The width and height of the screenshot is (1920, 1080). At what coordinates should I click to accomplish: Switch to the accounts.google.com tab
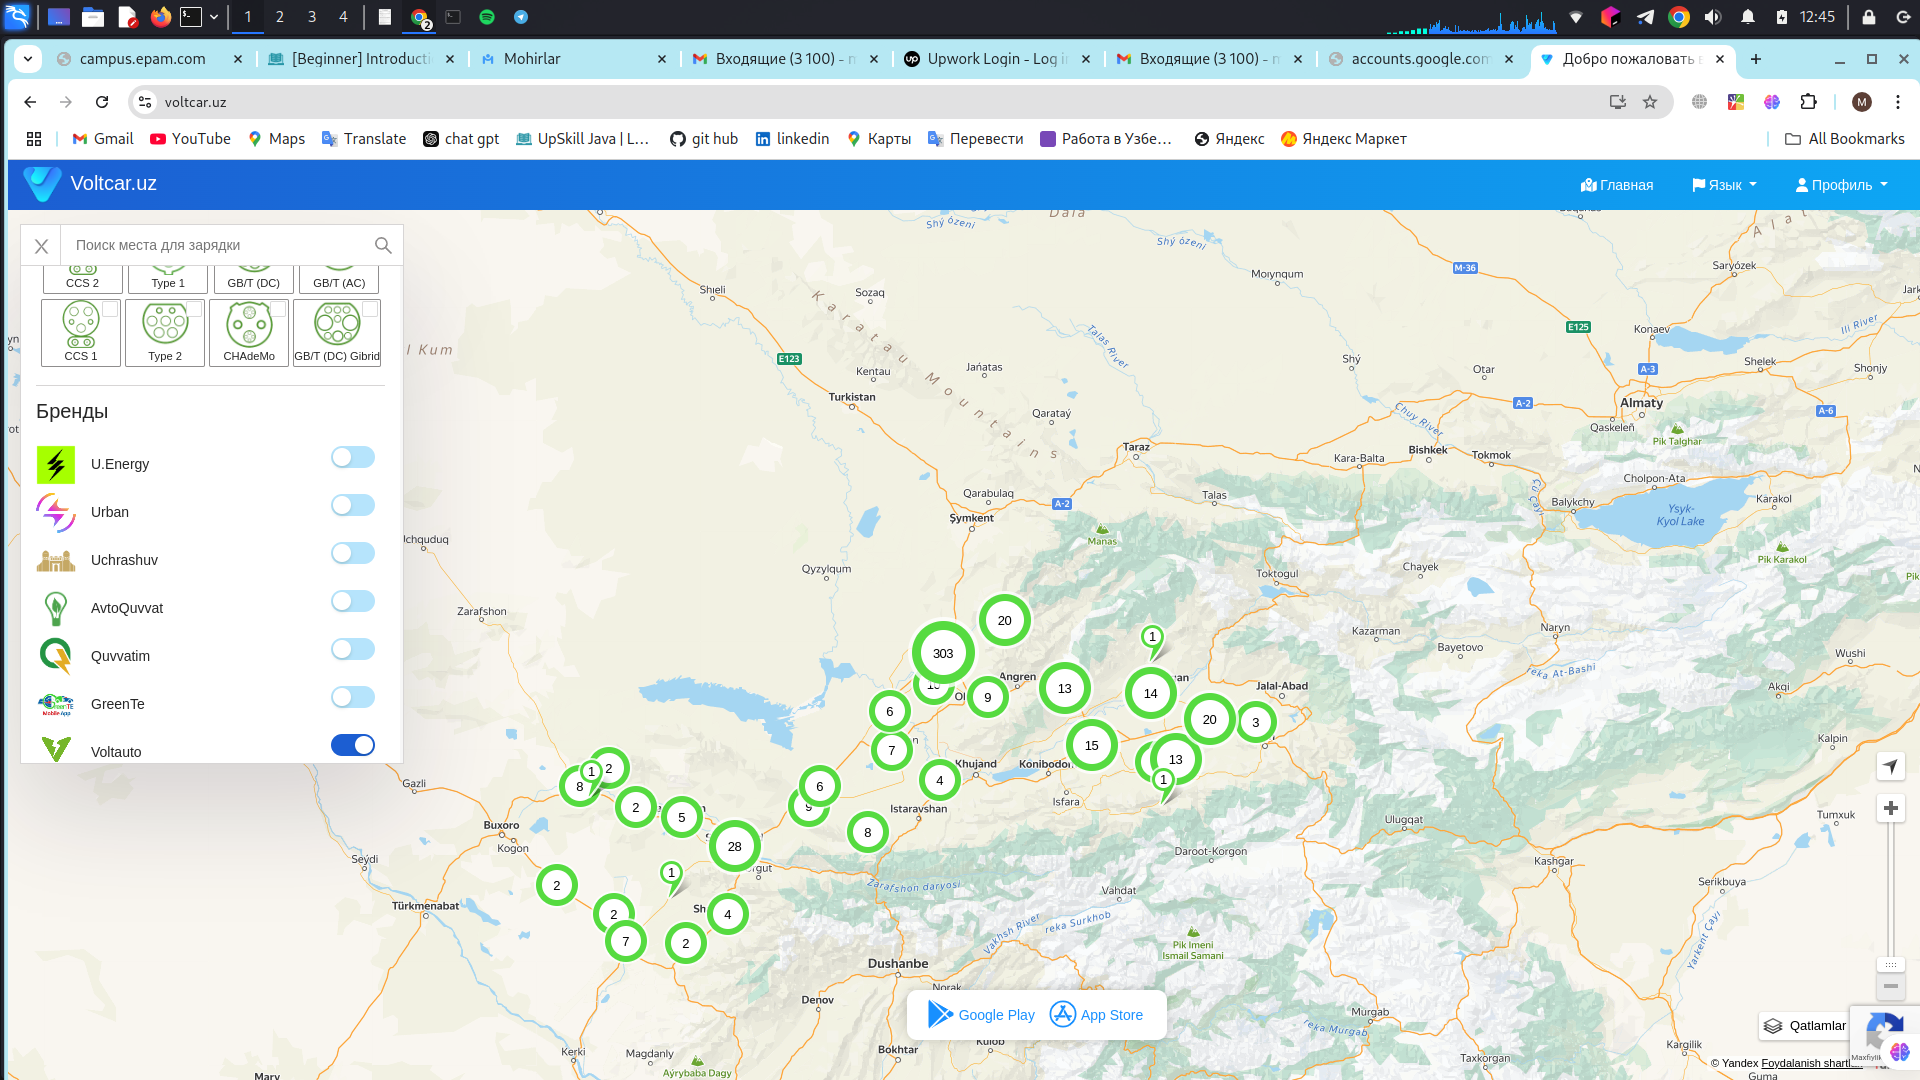pos(1422,59)
